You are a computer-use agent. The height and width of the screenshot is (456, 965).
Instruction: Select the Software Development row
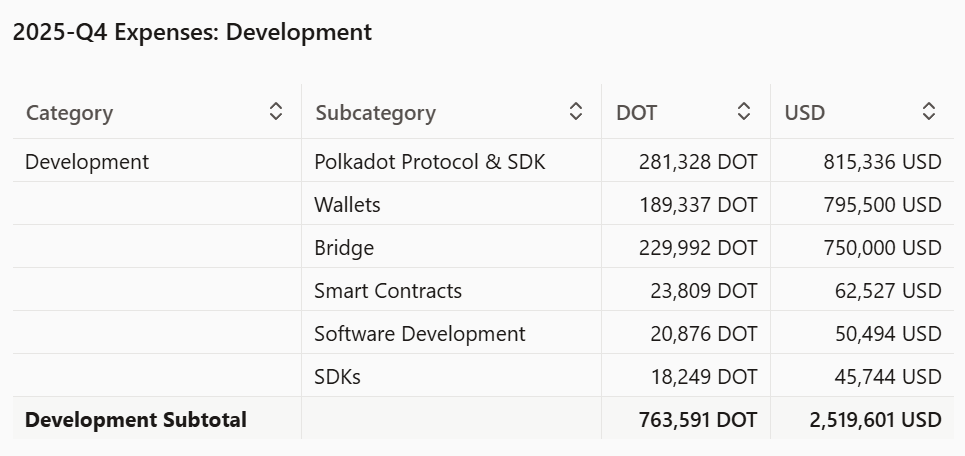[x=419, y=334]
